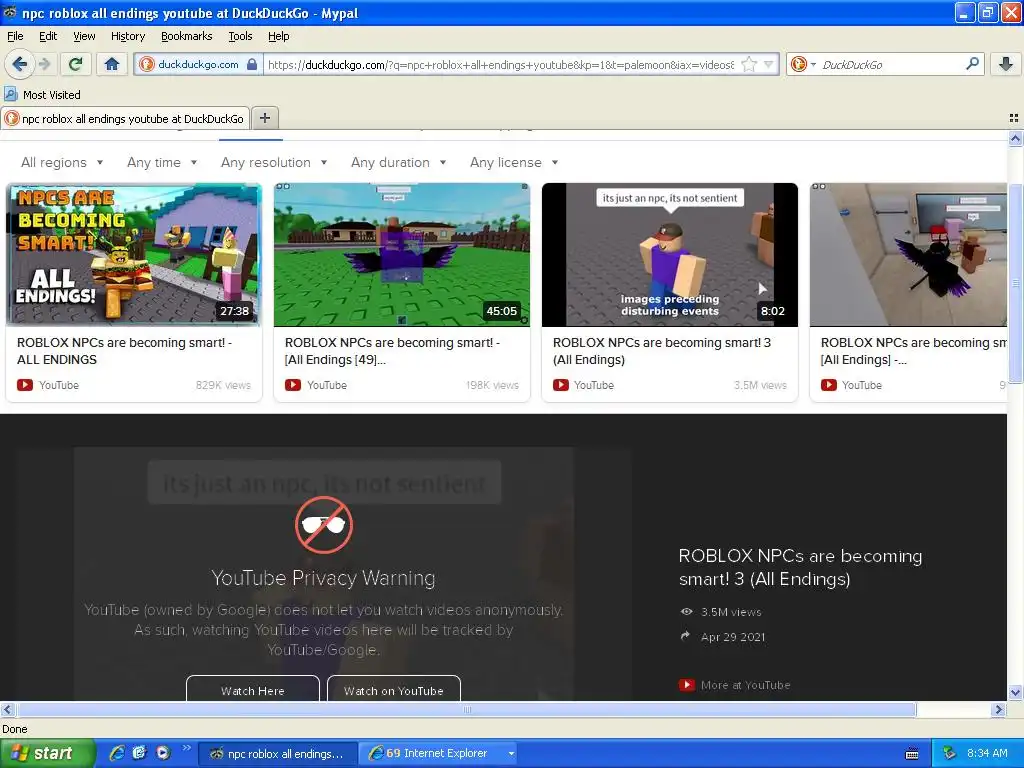The image size is (1024, 768).
Task: Open the More at YouTube link
Action: (735, 685)
